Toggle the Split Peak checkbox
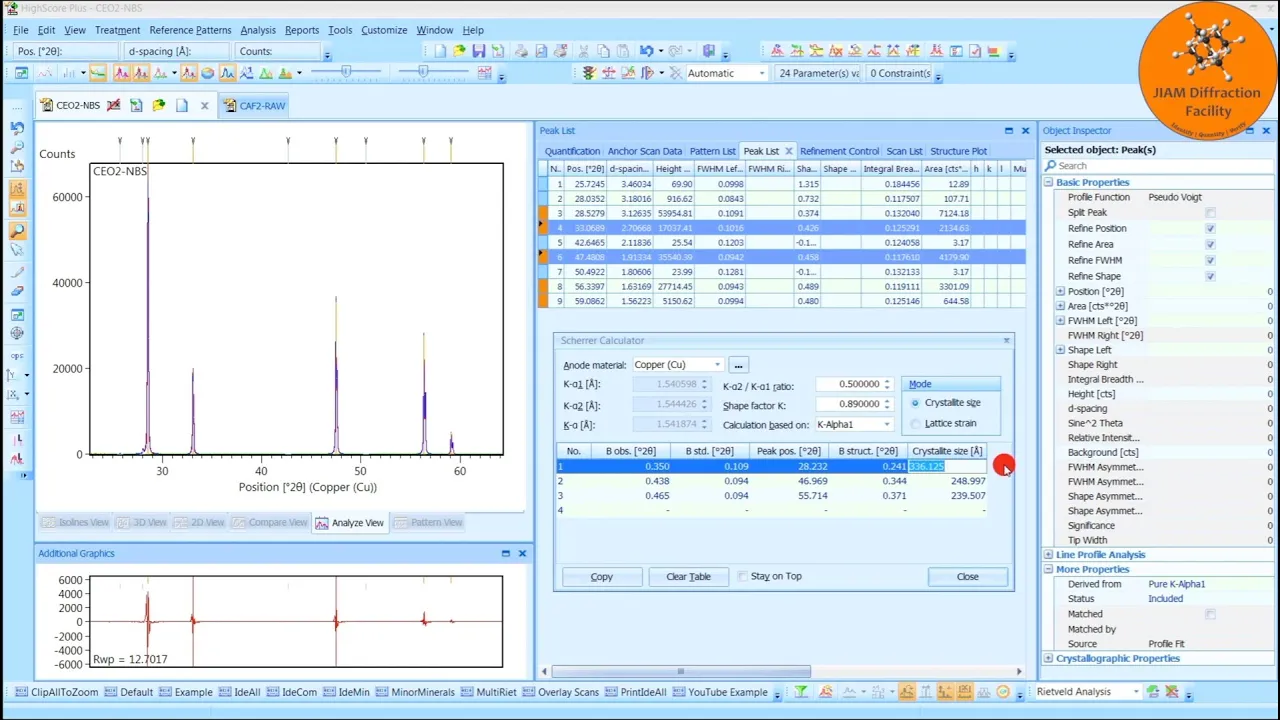The image size is (1280, 720). [x=1210, y=213]
